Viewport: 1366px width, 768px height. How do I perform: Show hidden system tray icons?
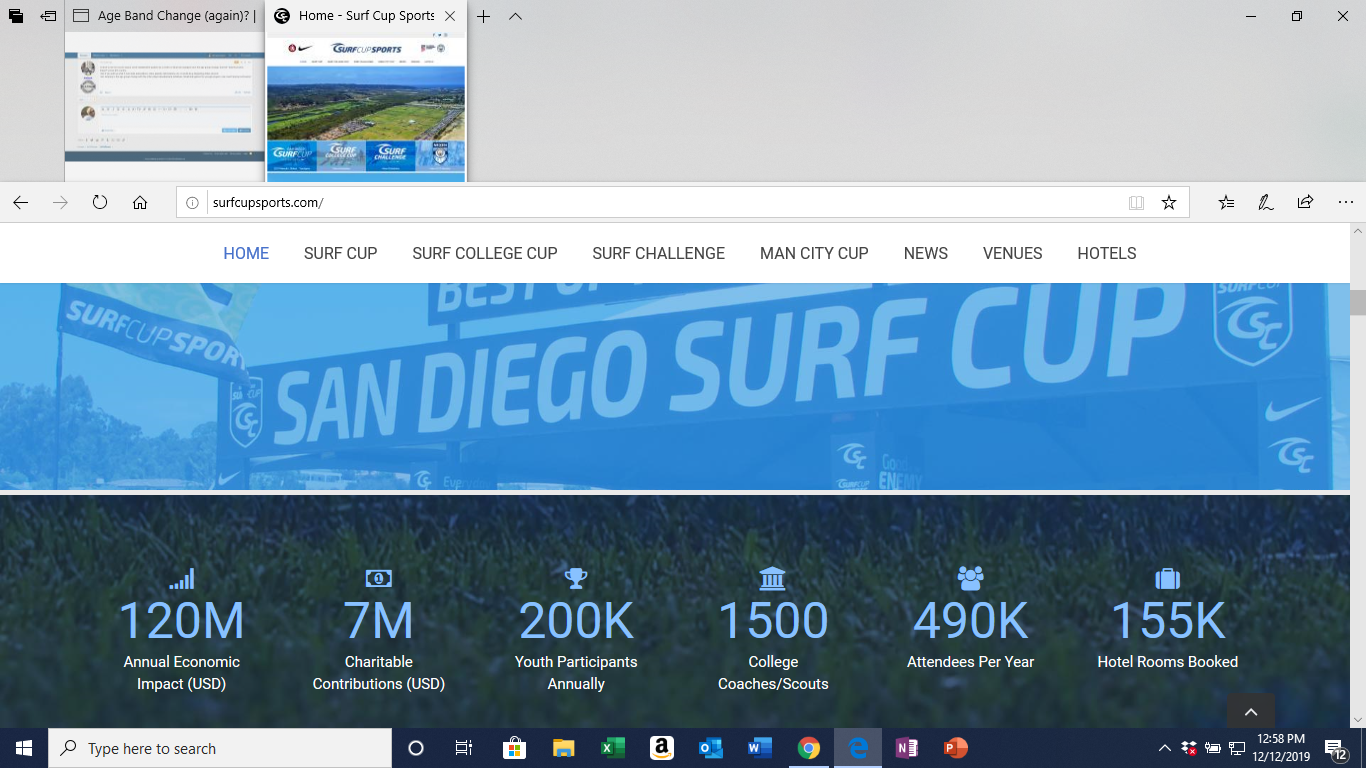[x=1164, y=748]
